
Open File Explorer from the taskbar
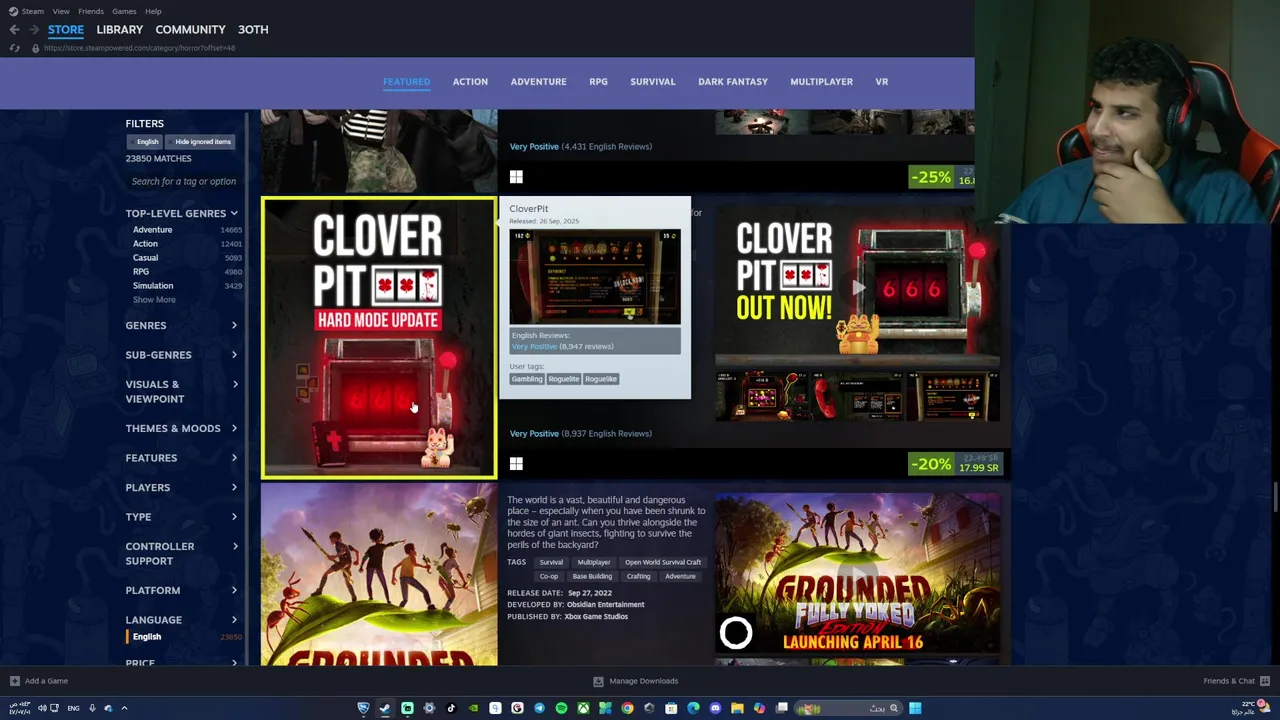click(737, 708)
